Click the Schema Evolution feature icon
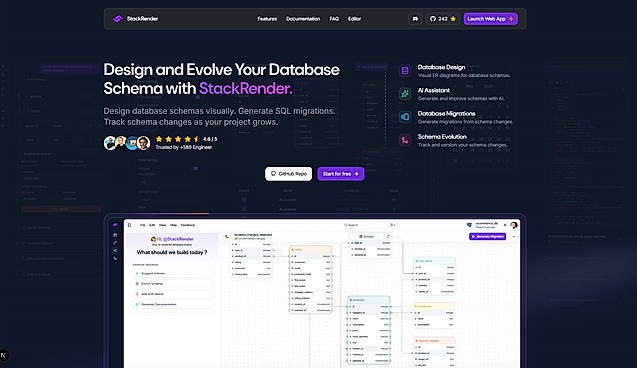This screenshot has width=637, height=368. (x=405, y=140)
